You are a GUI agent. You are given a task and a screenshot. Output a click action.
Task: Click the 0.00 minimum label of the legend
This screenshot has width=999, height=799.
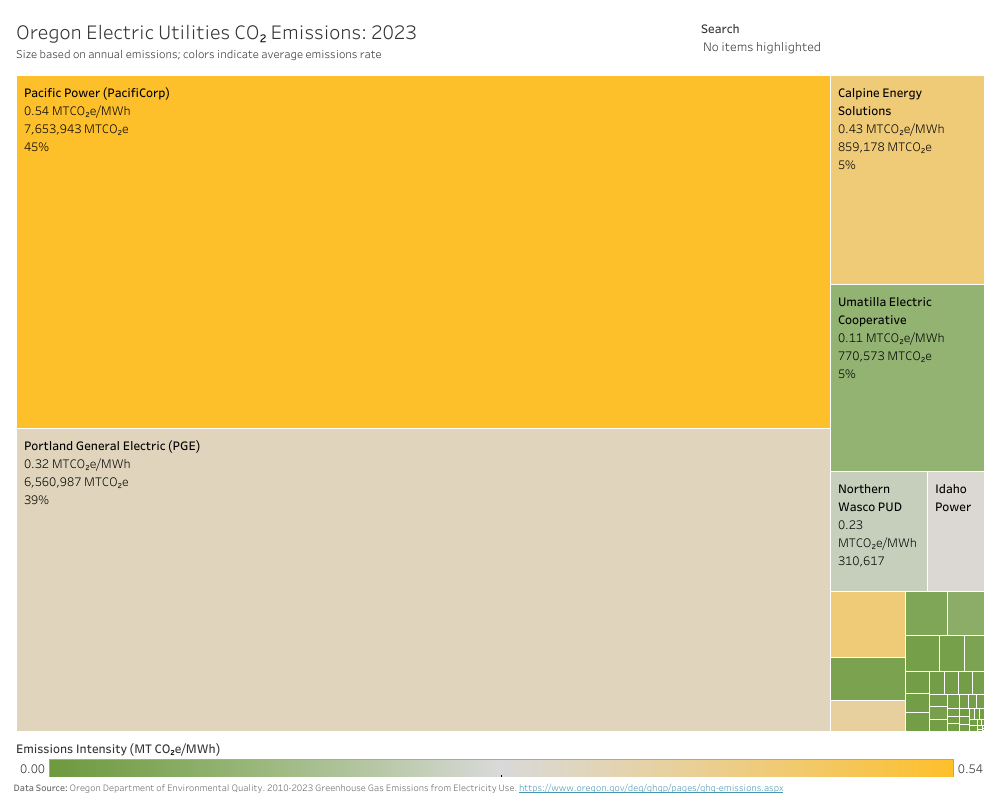32,768
